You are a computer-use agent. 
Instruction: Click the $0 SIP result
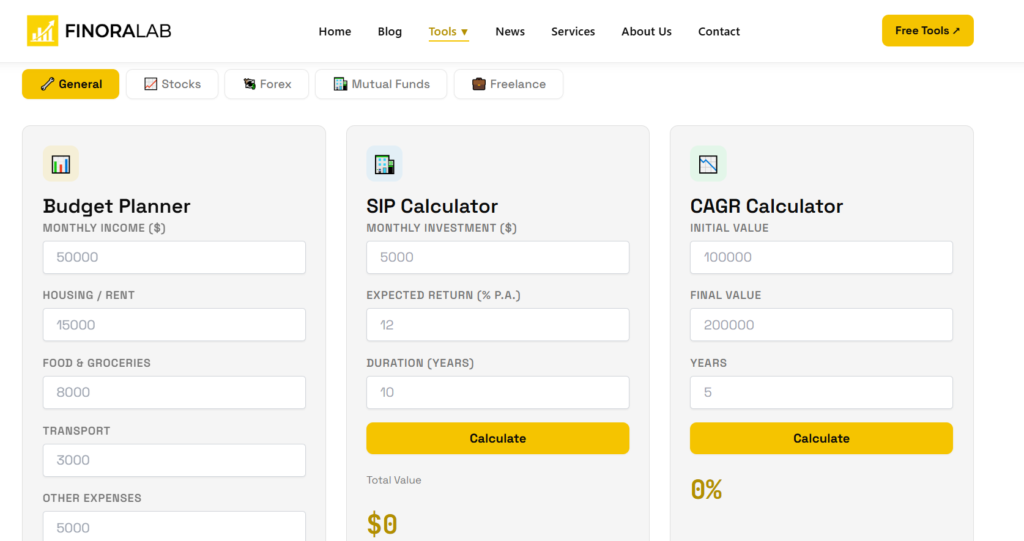click(382, 524)
